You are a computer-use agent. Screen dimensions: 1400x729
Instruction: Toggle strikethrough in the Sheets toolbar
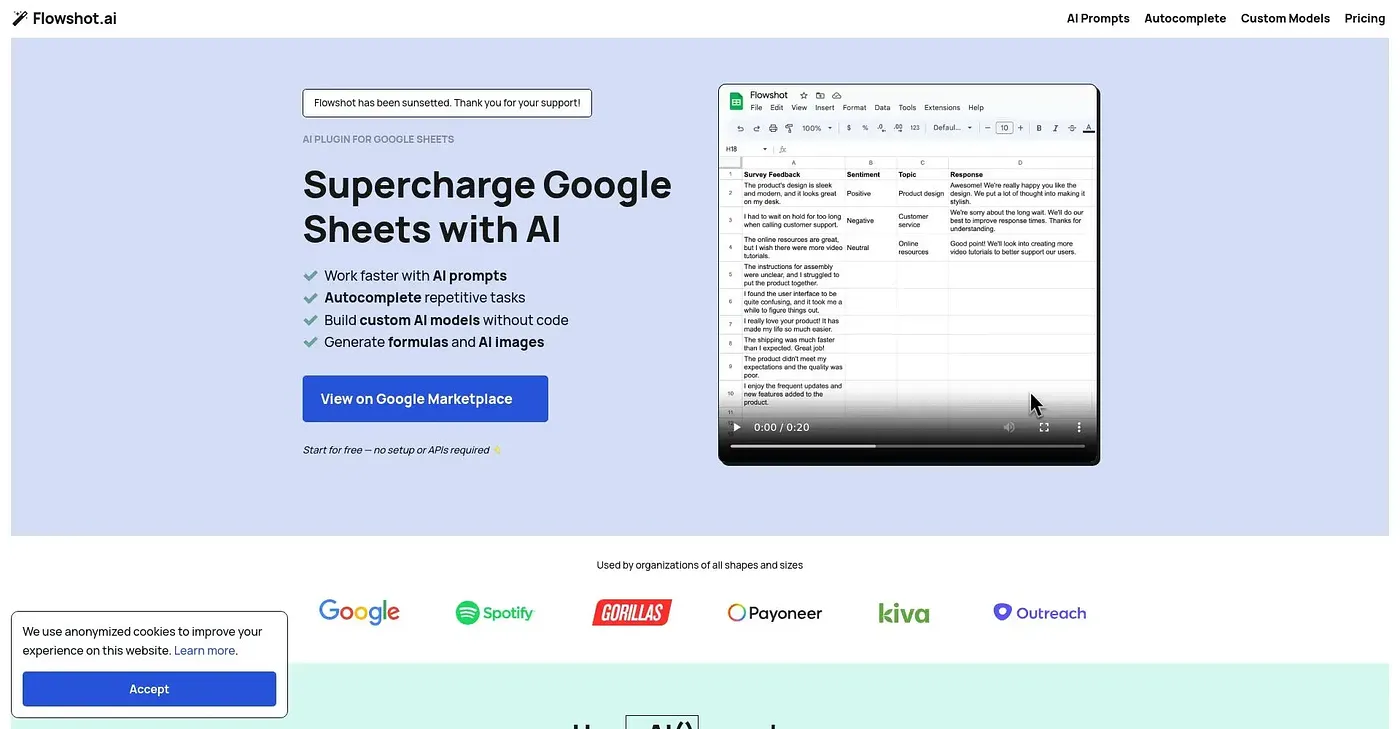point(1072,128)
